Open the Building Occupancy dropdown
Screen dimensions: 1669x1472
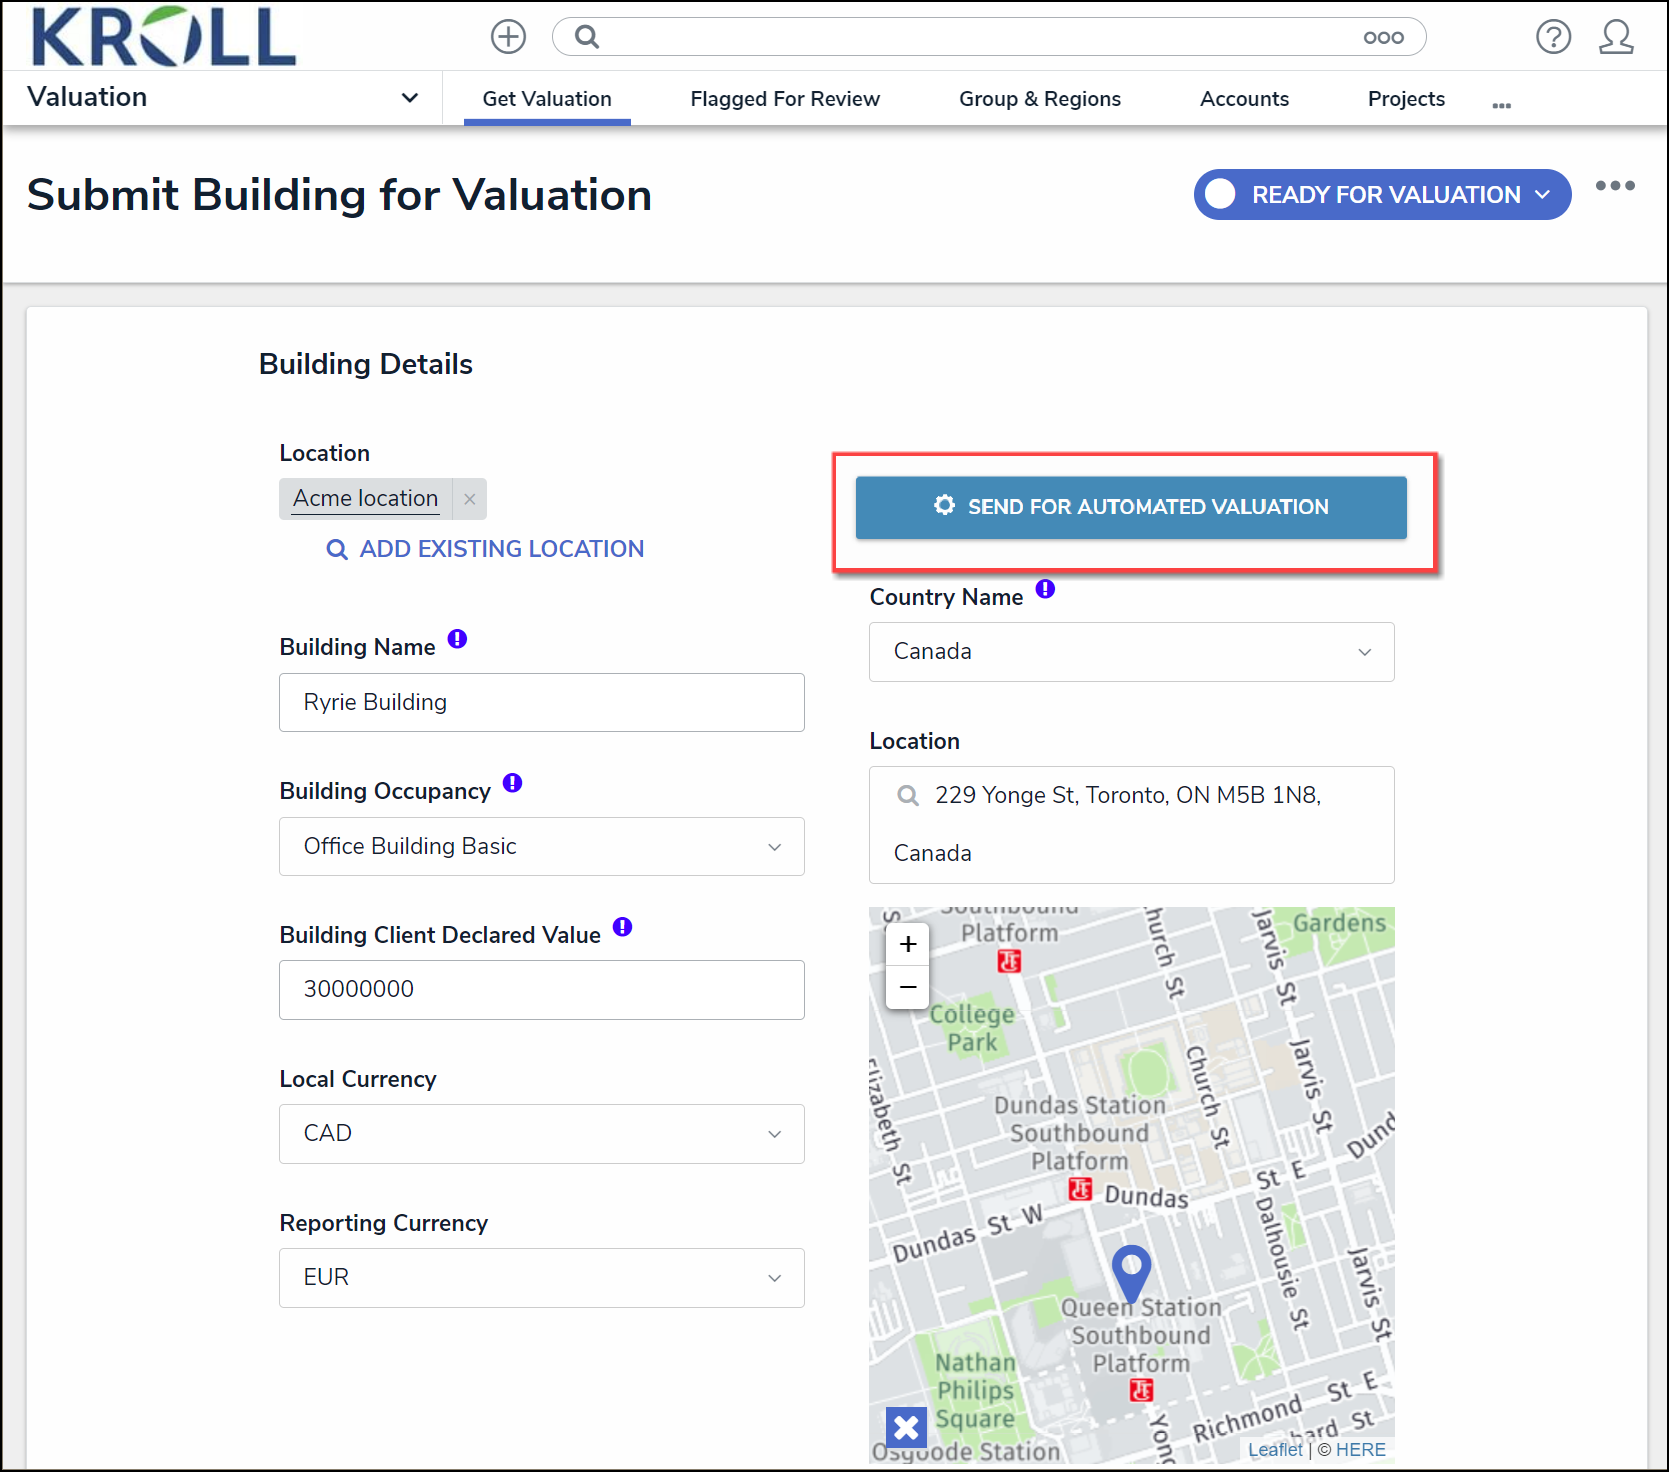541,847
